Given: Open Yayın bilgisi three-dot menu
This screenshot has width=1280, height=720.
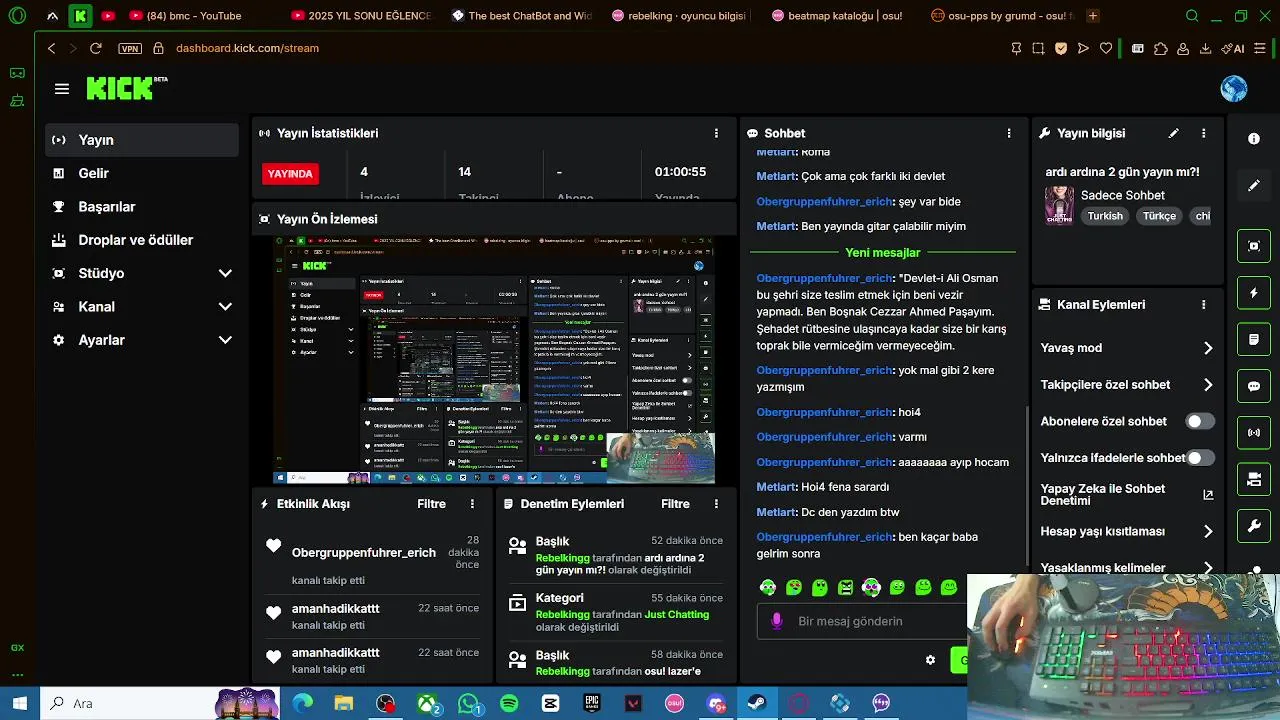Looking at the screenshot, I should (x=1204, y=133).
